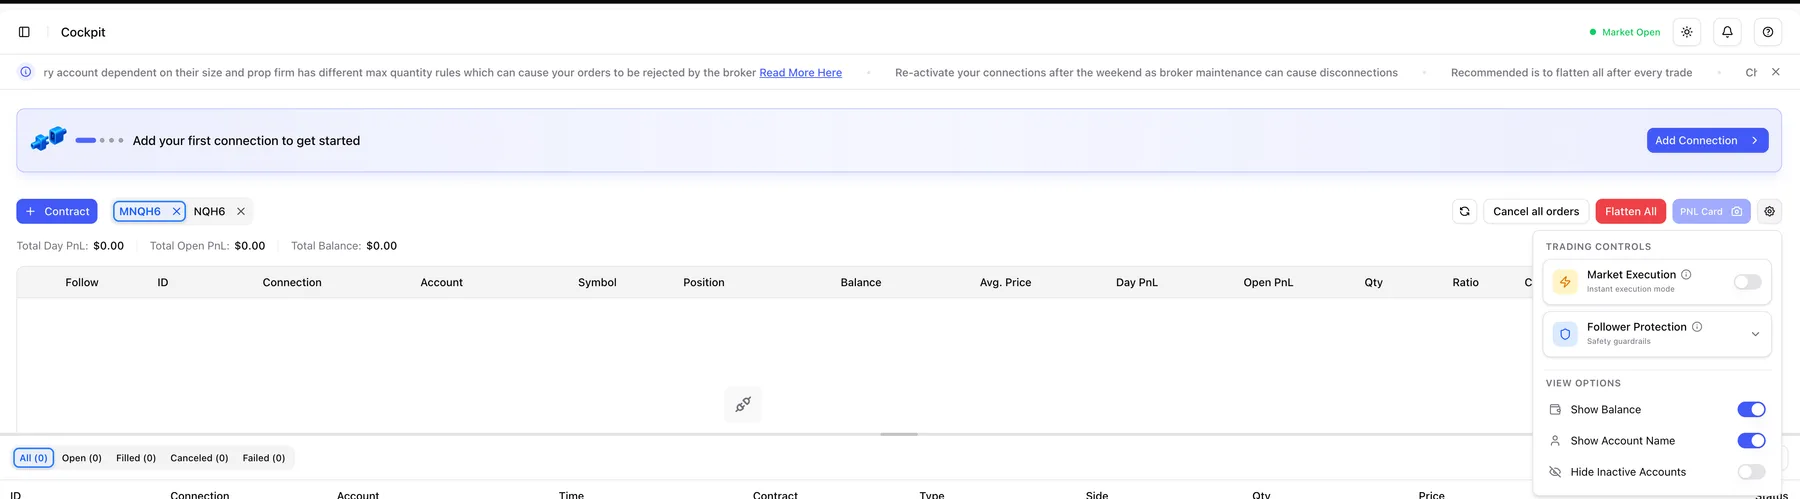Click the Connection column header in accounts table

coord(292,282)
